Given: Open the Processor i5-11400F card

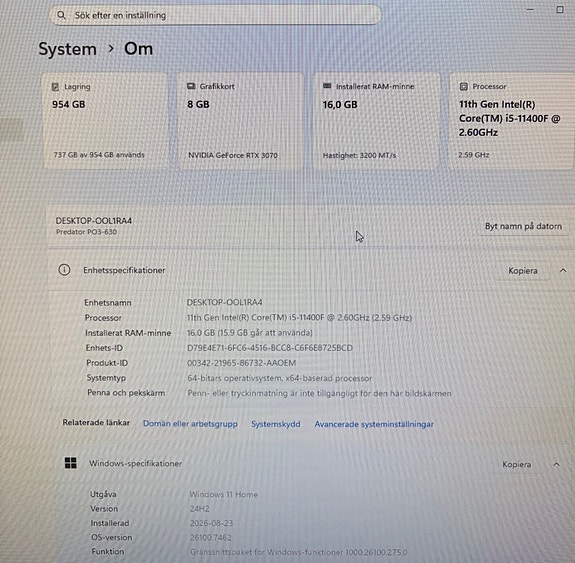Looking at the screenshot, I should 512,121.
